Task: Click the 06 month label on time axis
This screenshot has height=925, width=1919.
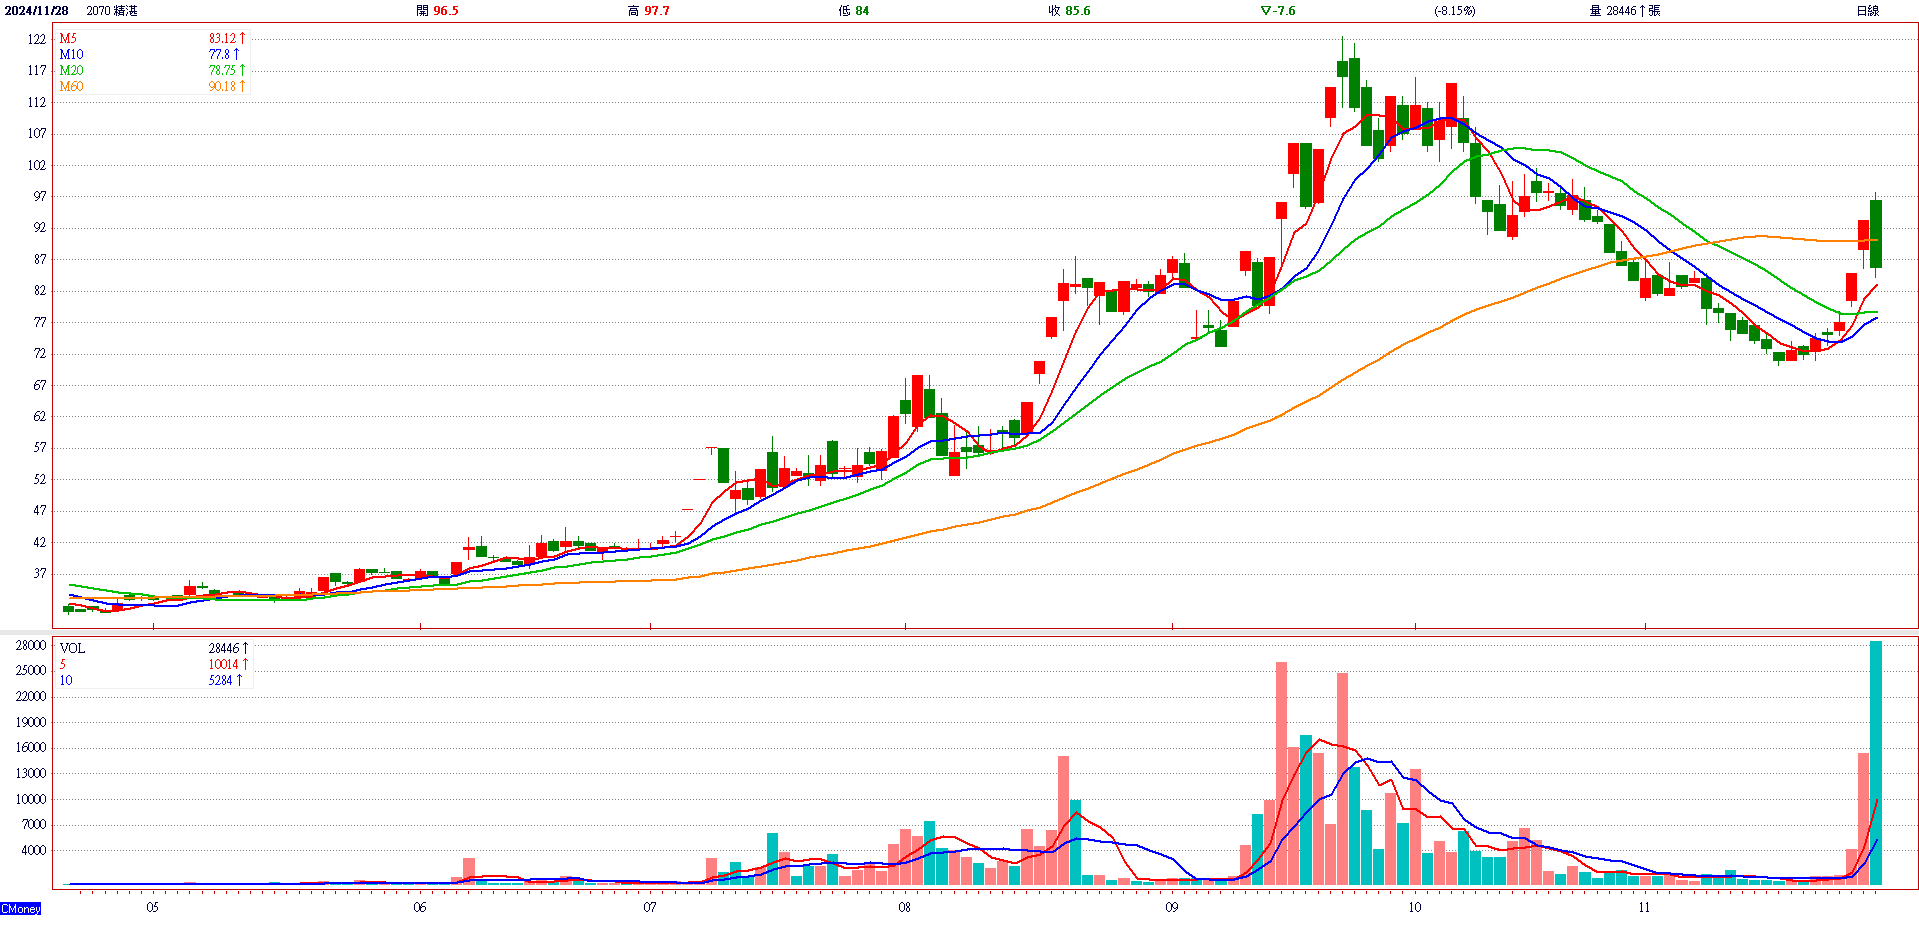Action: pos(420,908)
